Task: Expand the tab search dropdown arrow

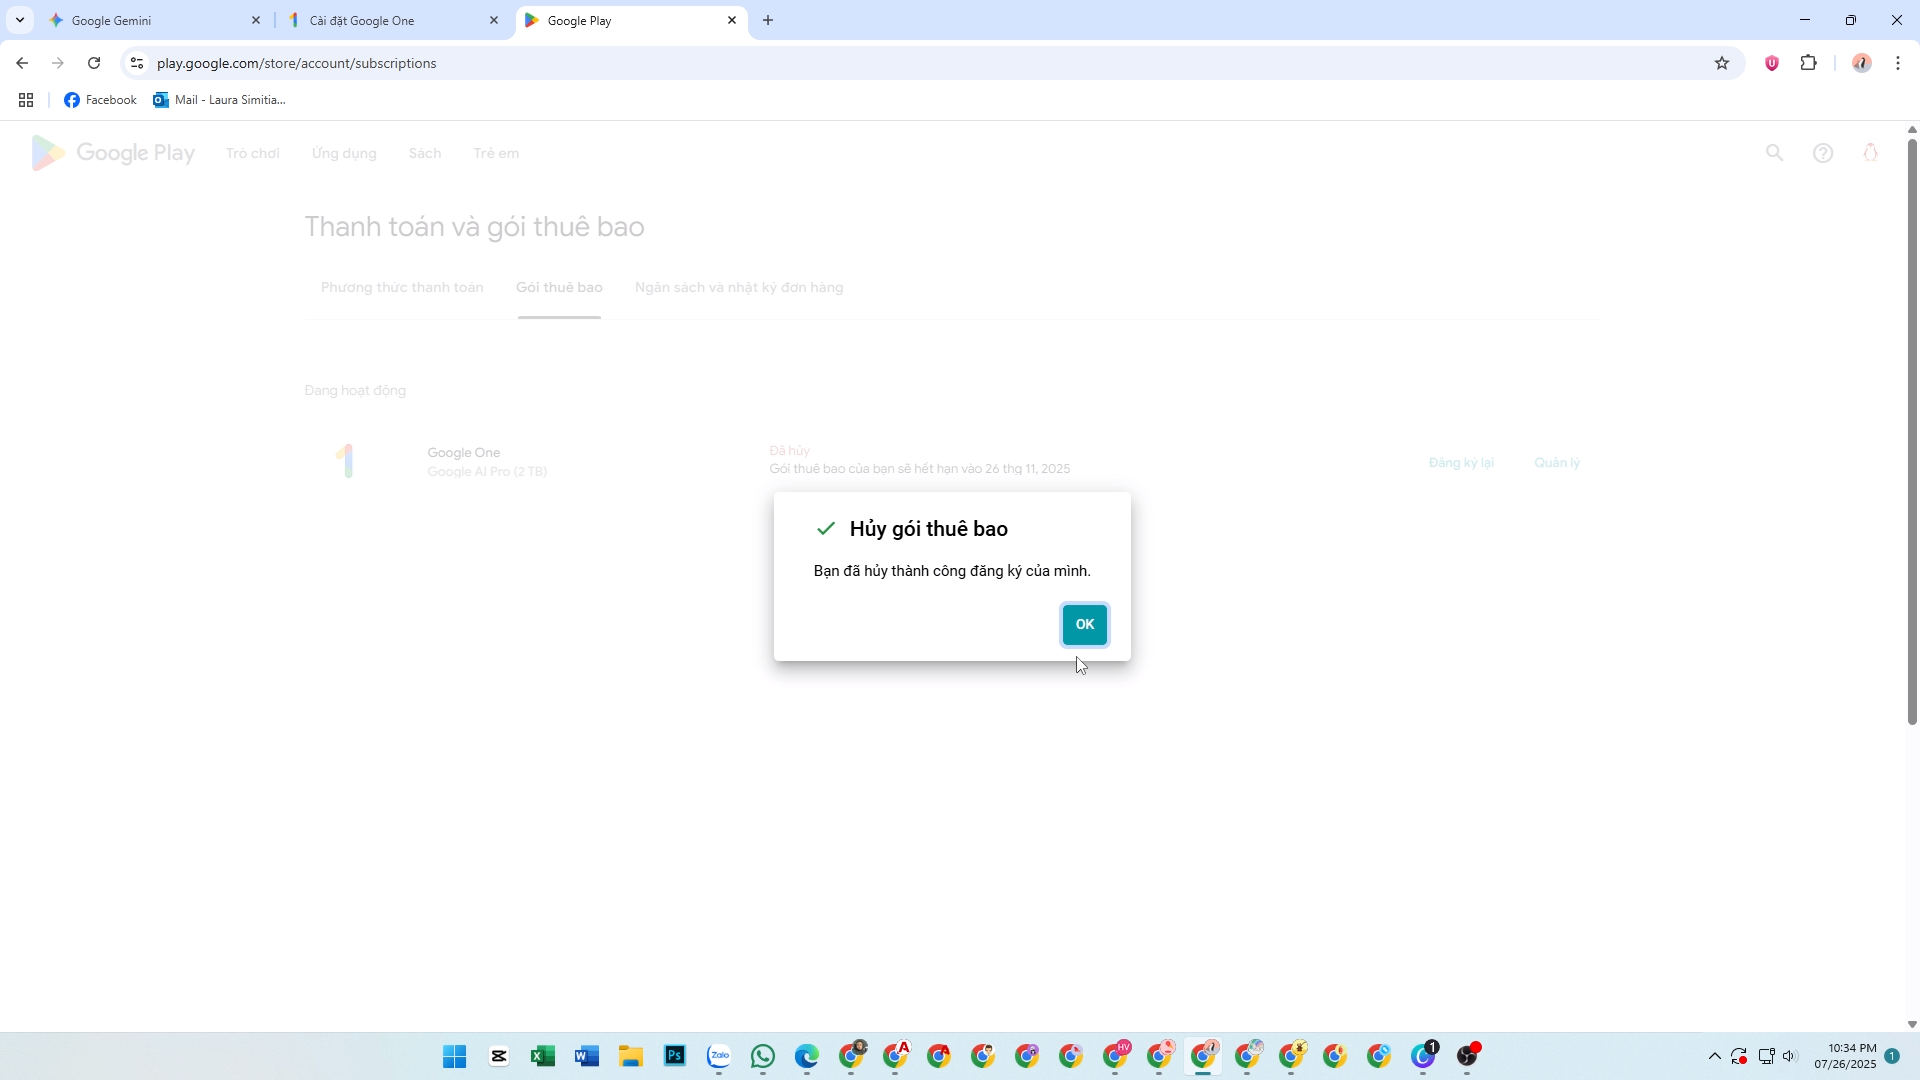Action: 19,20
